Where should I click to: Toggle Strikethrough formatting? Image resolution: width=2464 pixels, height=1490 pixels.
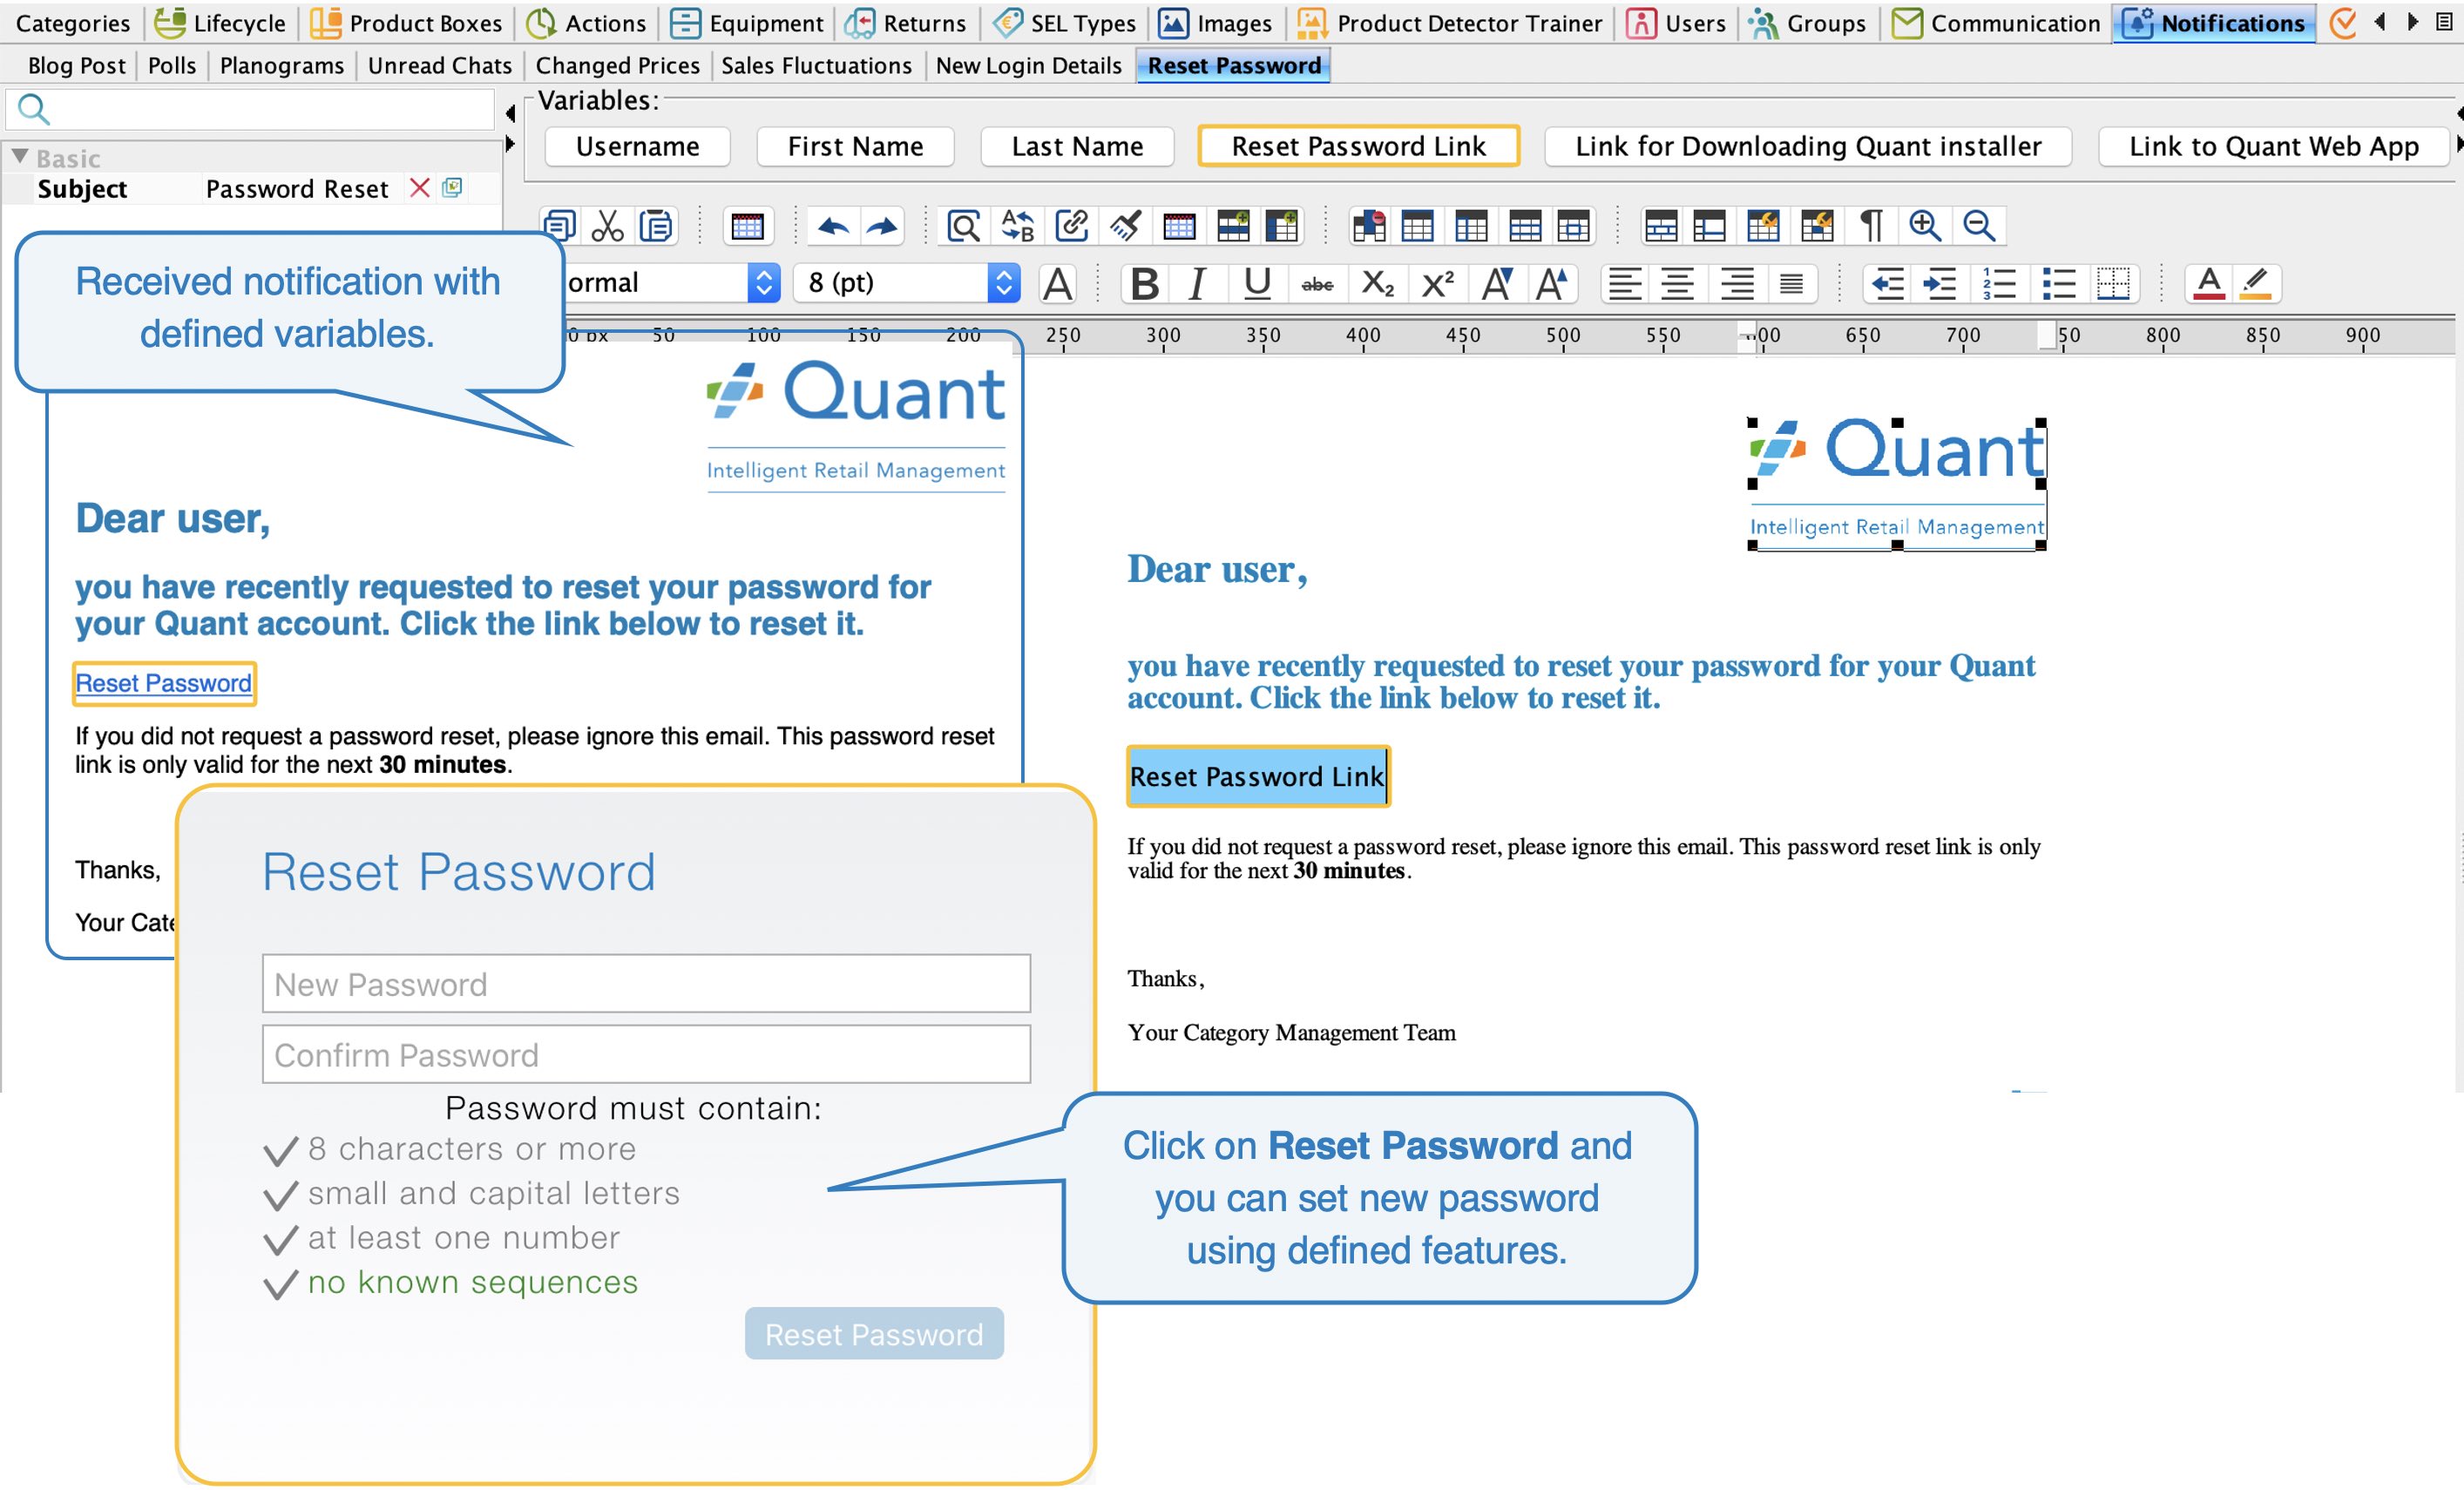click(1317, 284)
